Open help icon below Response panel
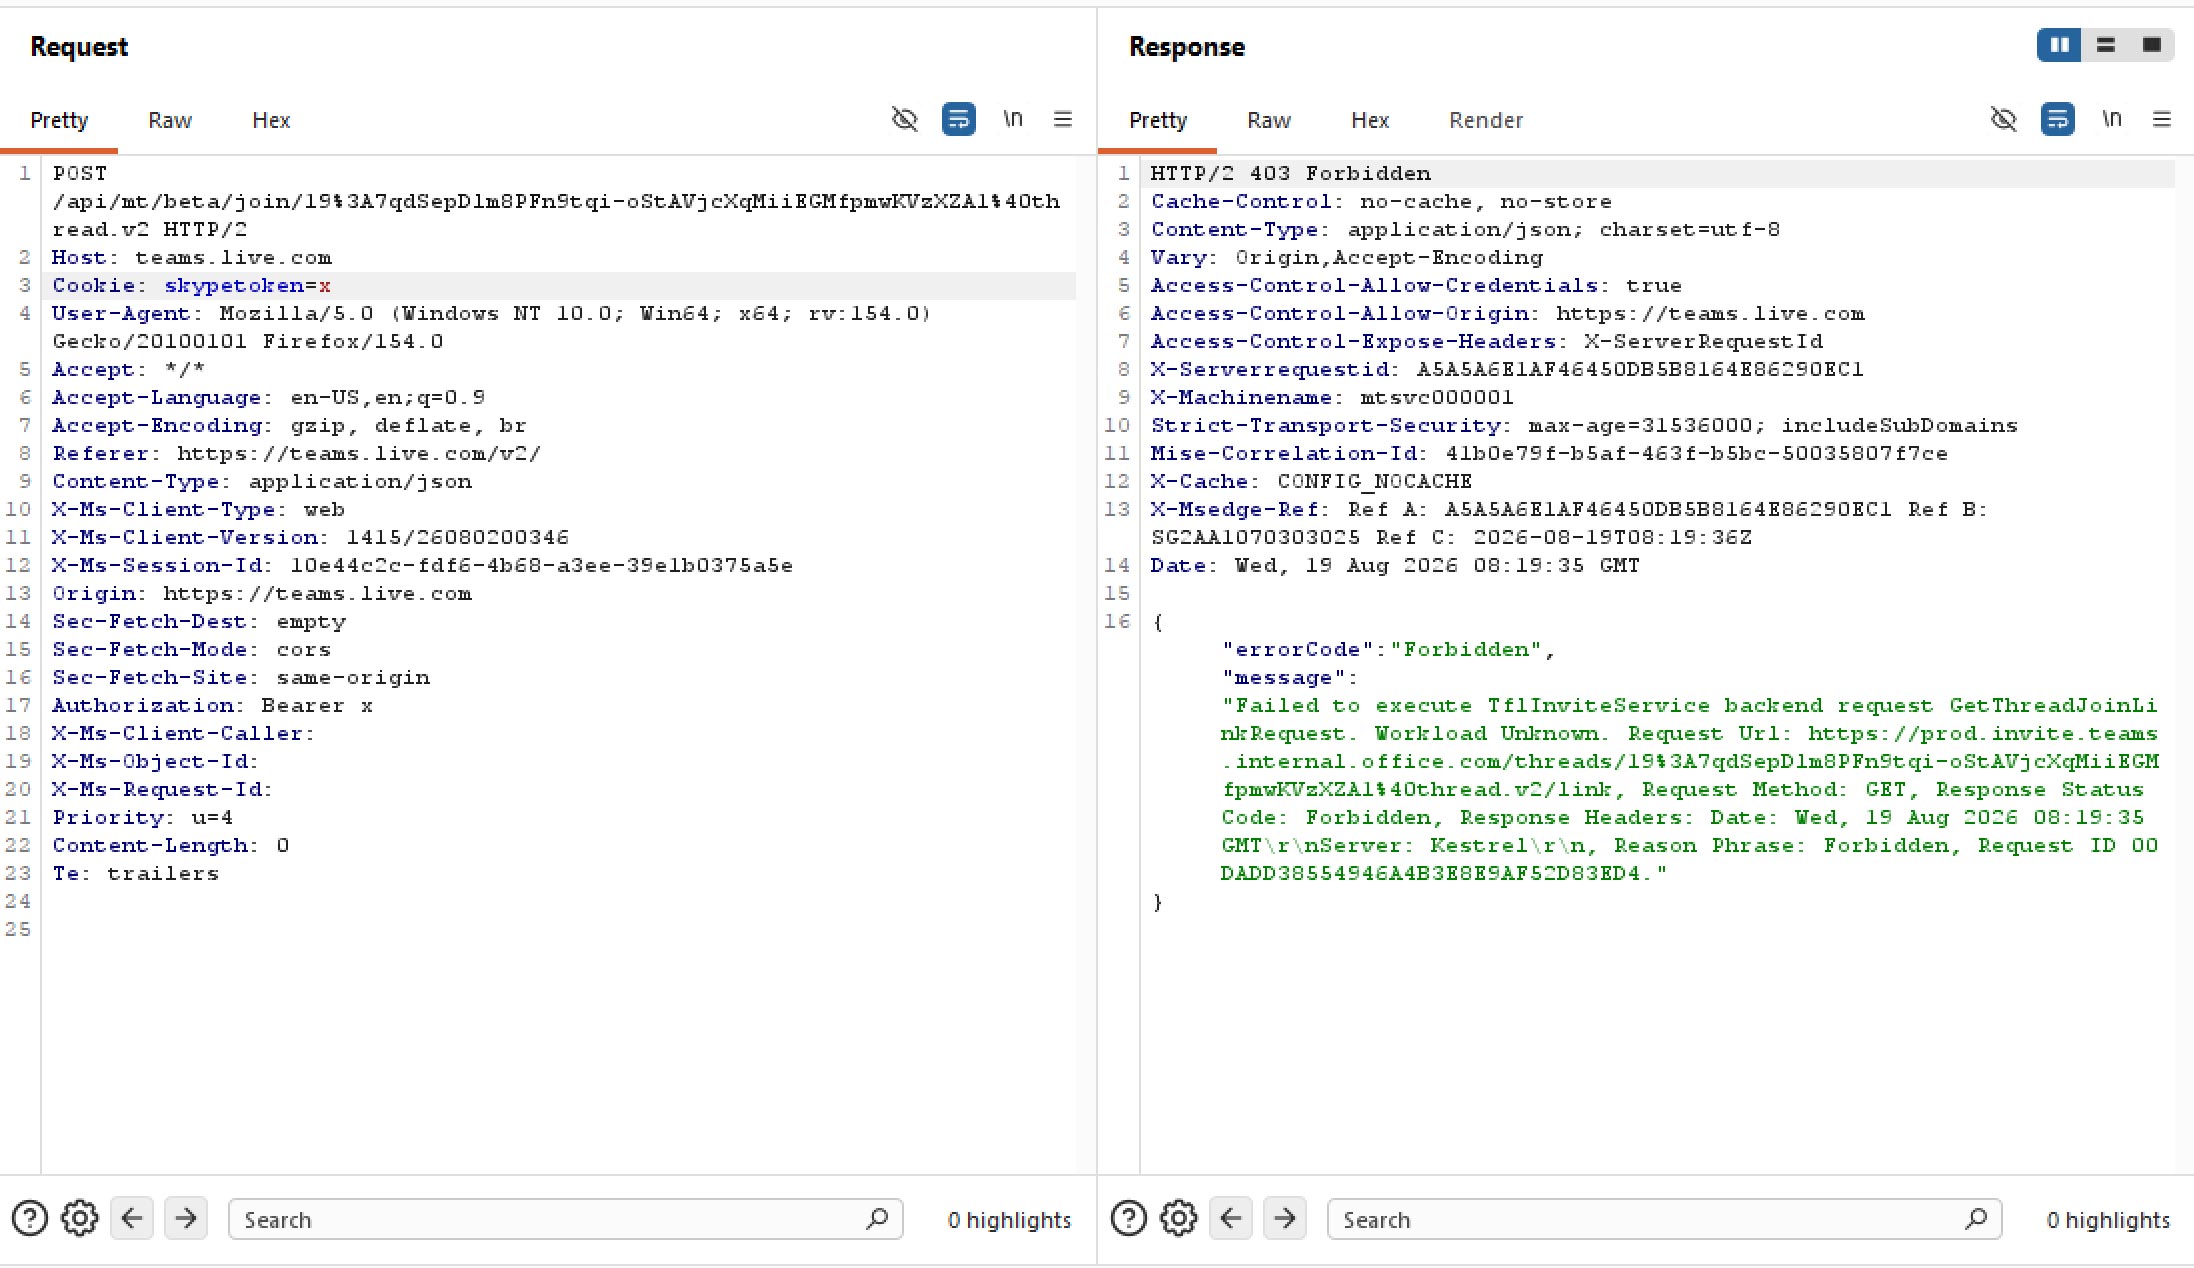The width and height of the screenshot is (2194, 1268). [x=1129, y=1219]
